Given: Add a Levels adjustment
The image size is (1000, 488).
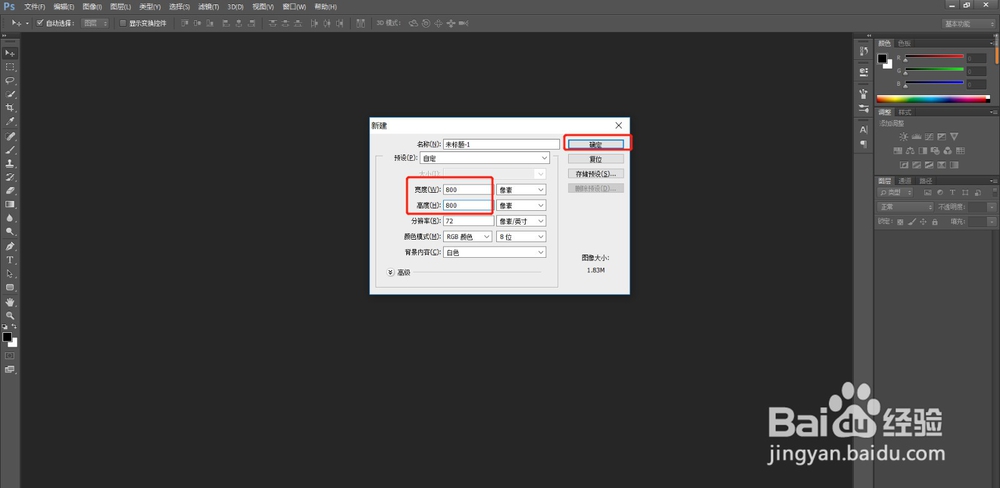Looking at the screenshot, I should 916,137.
